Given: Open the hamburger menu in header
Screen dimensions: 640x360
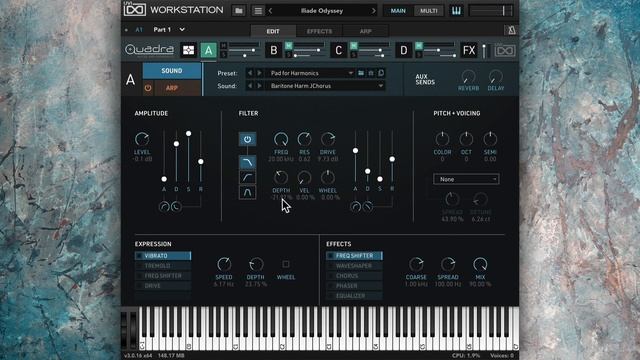Looking at the screenshot, I should (x=258, y=11).
